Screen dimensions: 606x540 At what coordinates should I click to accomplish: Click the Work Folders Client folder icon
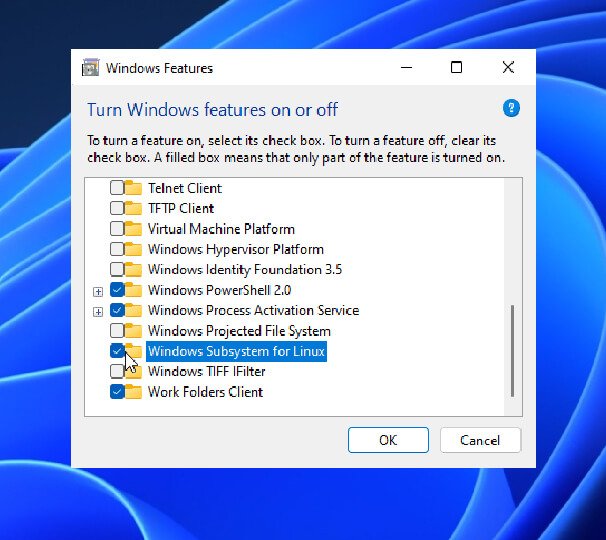[134, 392]
